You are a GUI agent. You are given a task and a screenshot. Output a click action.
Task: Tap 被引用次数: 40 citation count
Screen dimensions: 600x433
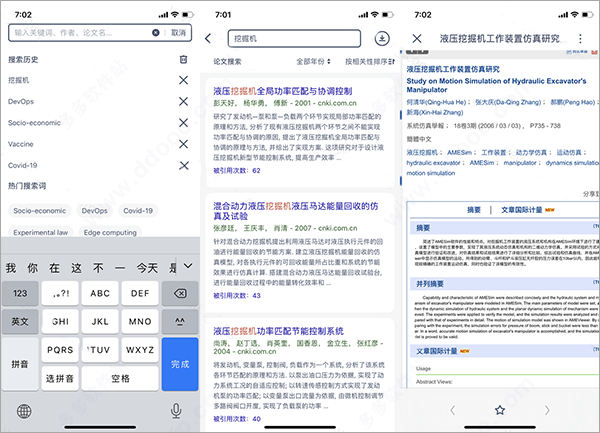point(237,419)
